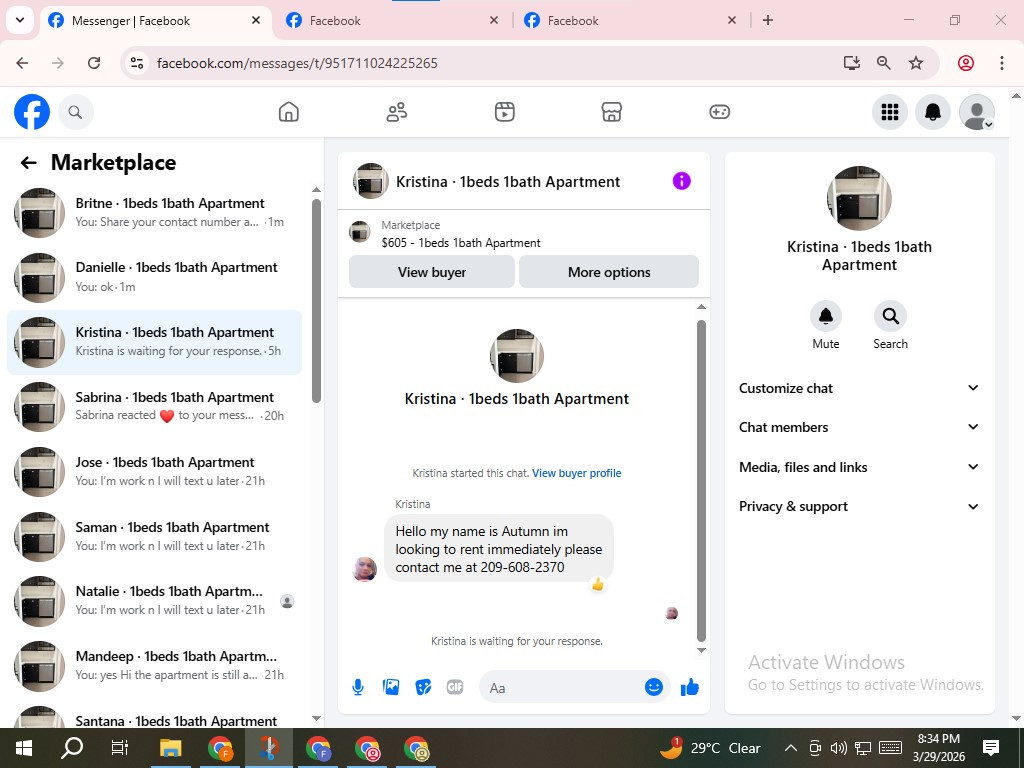Open the Chrome three-dot menu
This screenshot has height=768, width=1024.
(x=1002, y=63)
